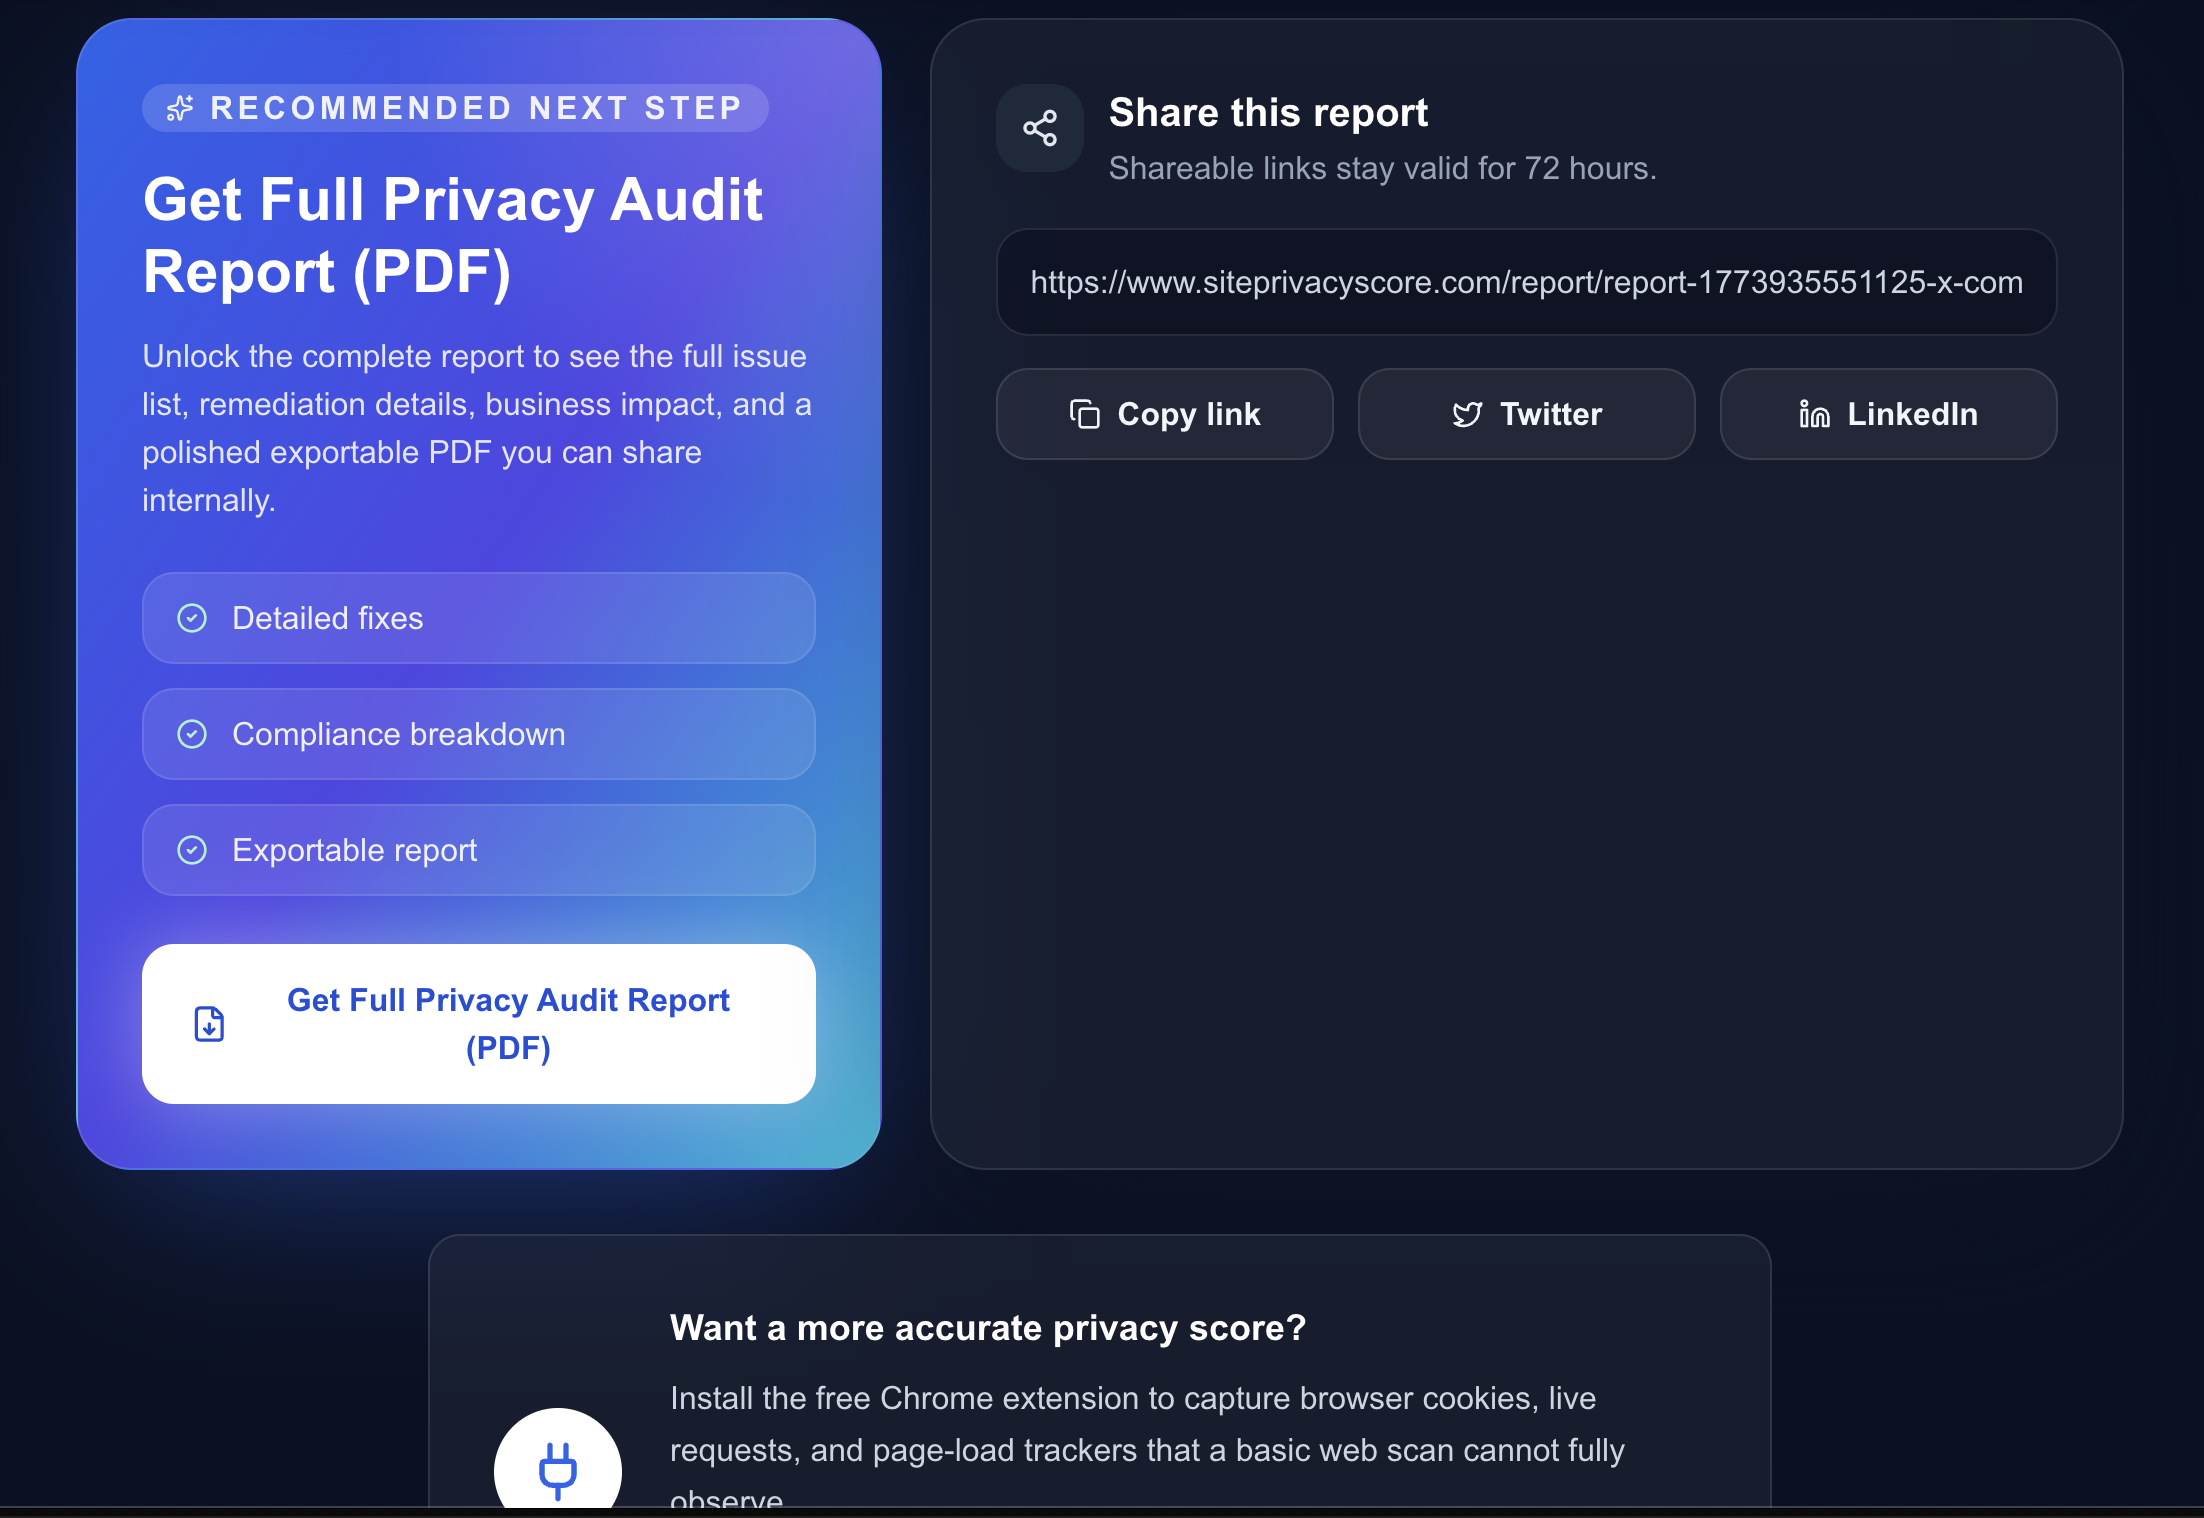The image size is (2204, 1518).
Task: Click the Twitter bird icon
Action: [x=1466, y=414]
